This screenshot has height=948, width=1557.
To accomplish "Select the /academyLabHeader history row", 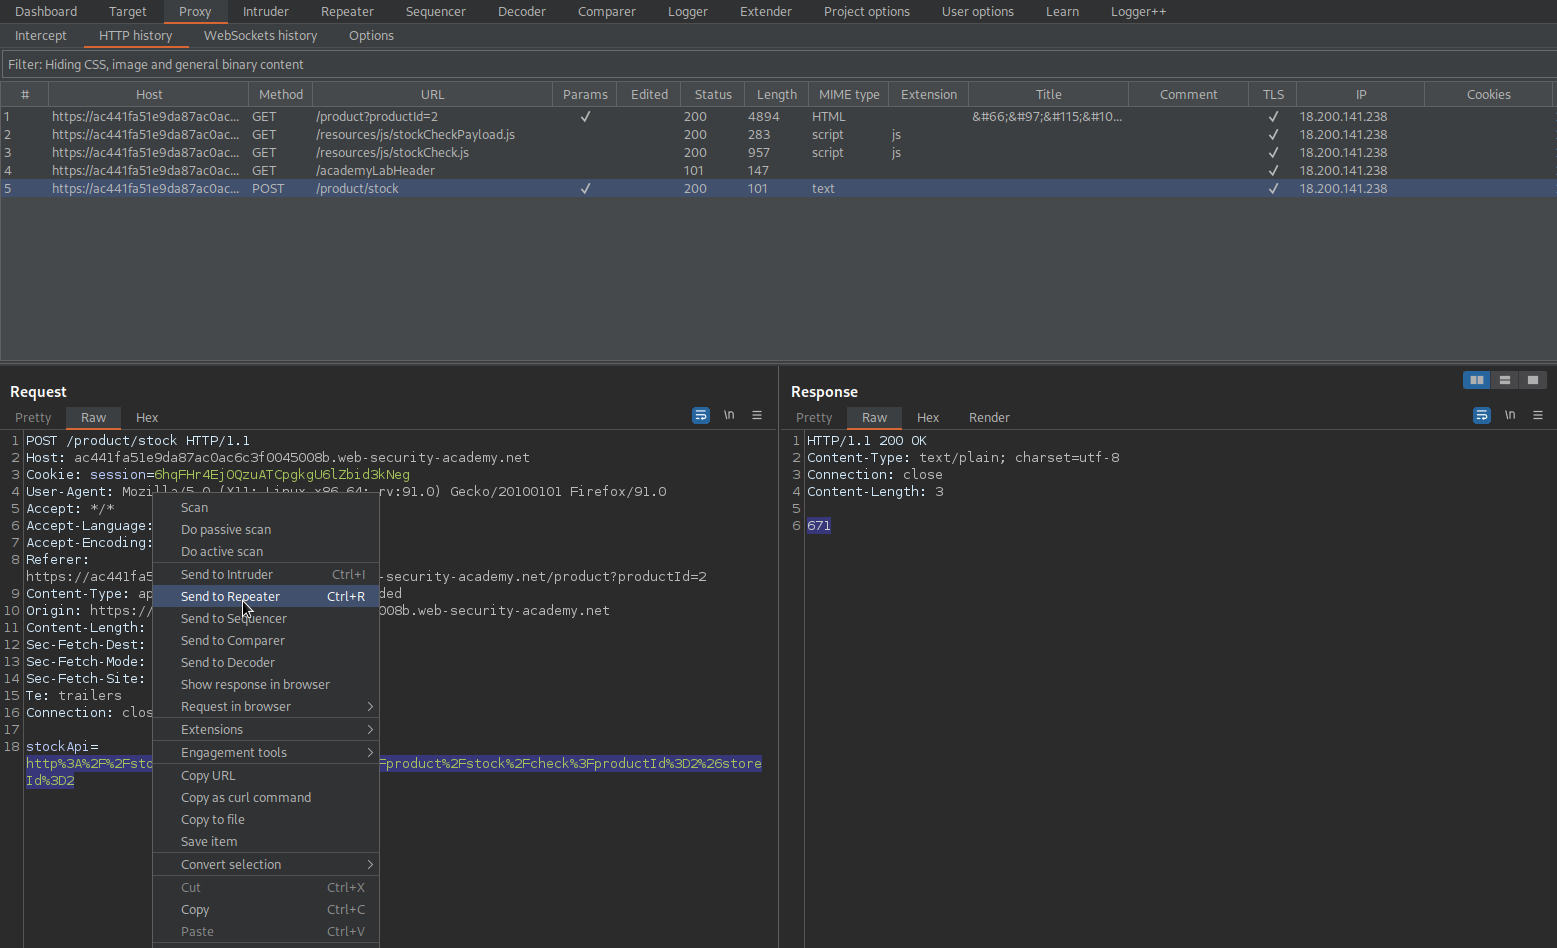I will pos(778,170).
